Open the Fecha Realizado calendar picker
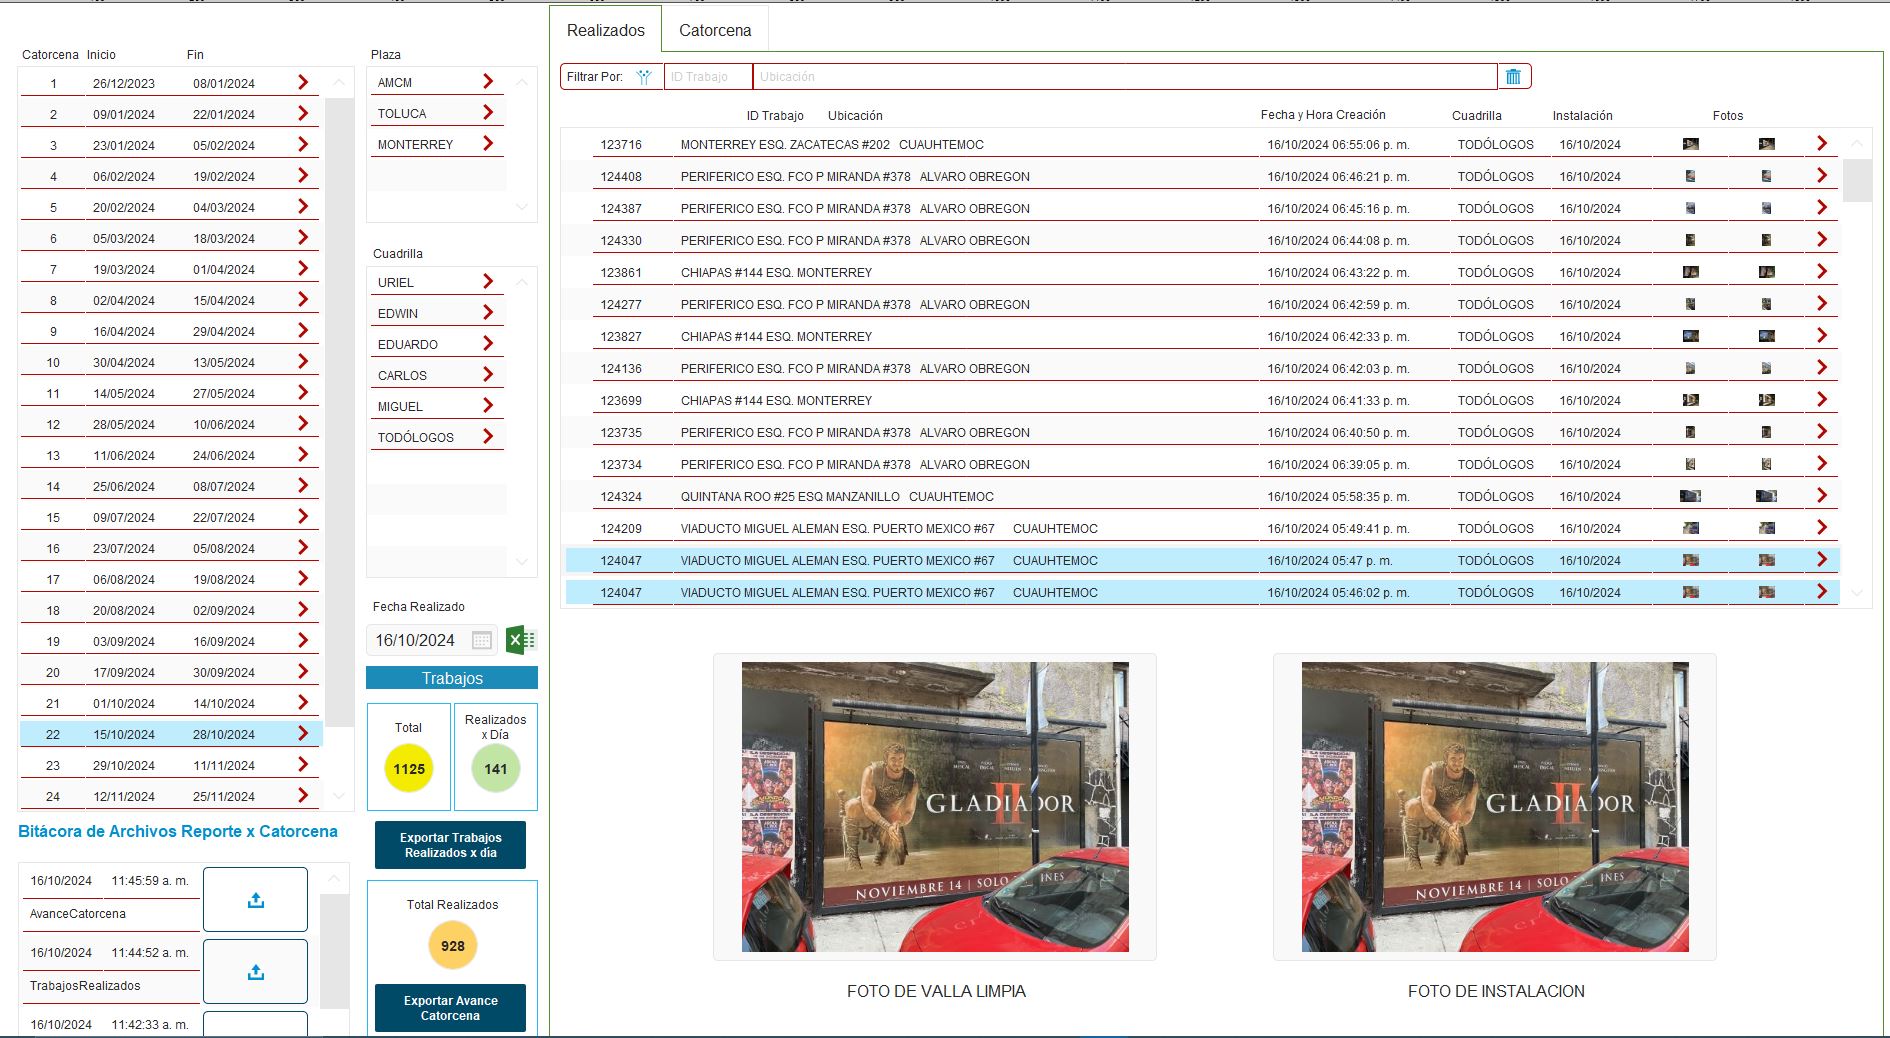 tap(482, 640)
